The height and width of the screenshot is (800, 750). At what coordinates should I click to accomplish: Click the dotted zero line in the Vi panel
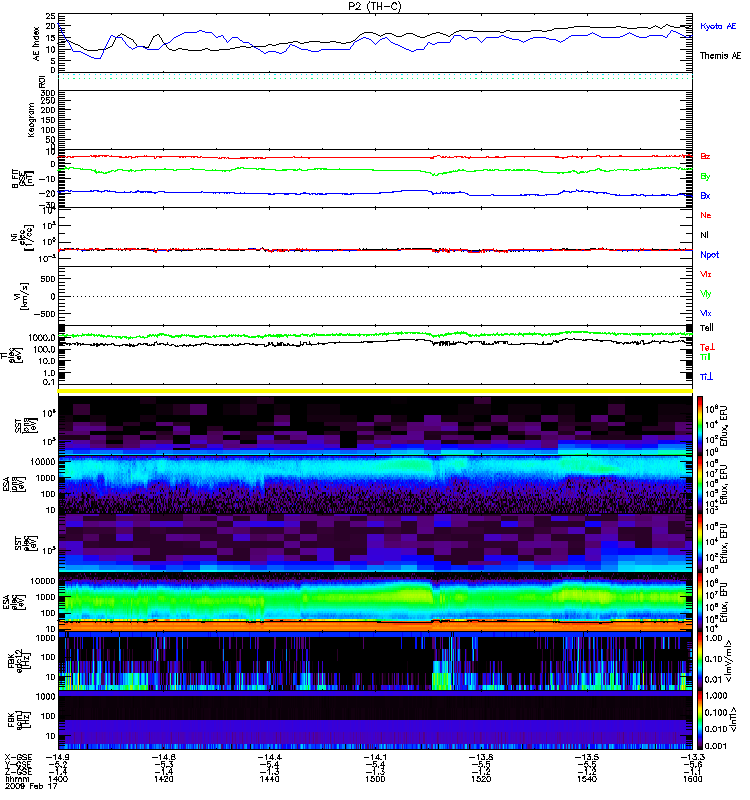click(375, 296)
